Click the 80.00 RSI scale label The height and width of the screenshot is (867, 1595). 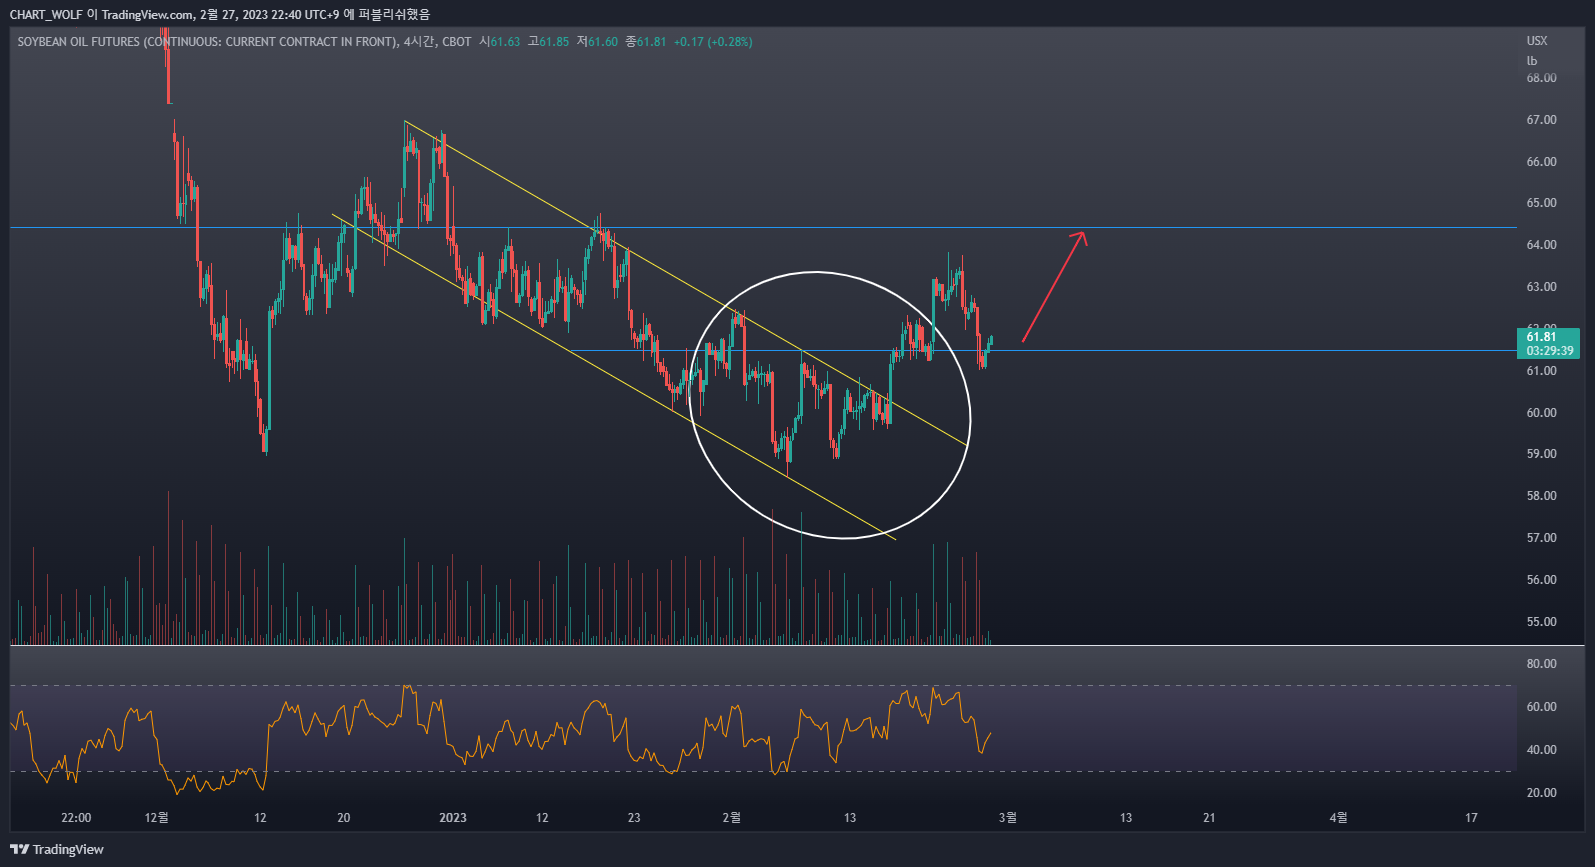click(1541, 664)
